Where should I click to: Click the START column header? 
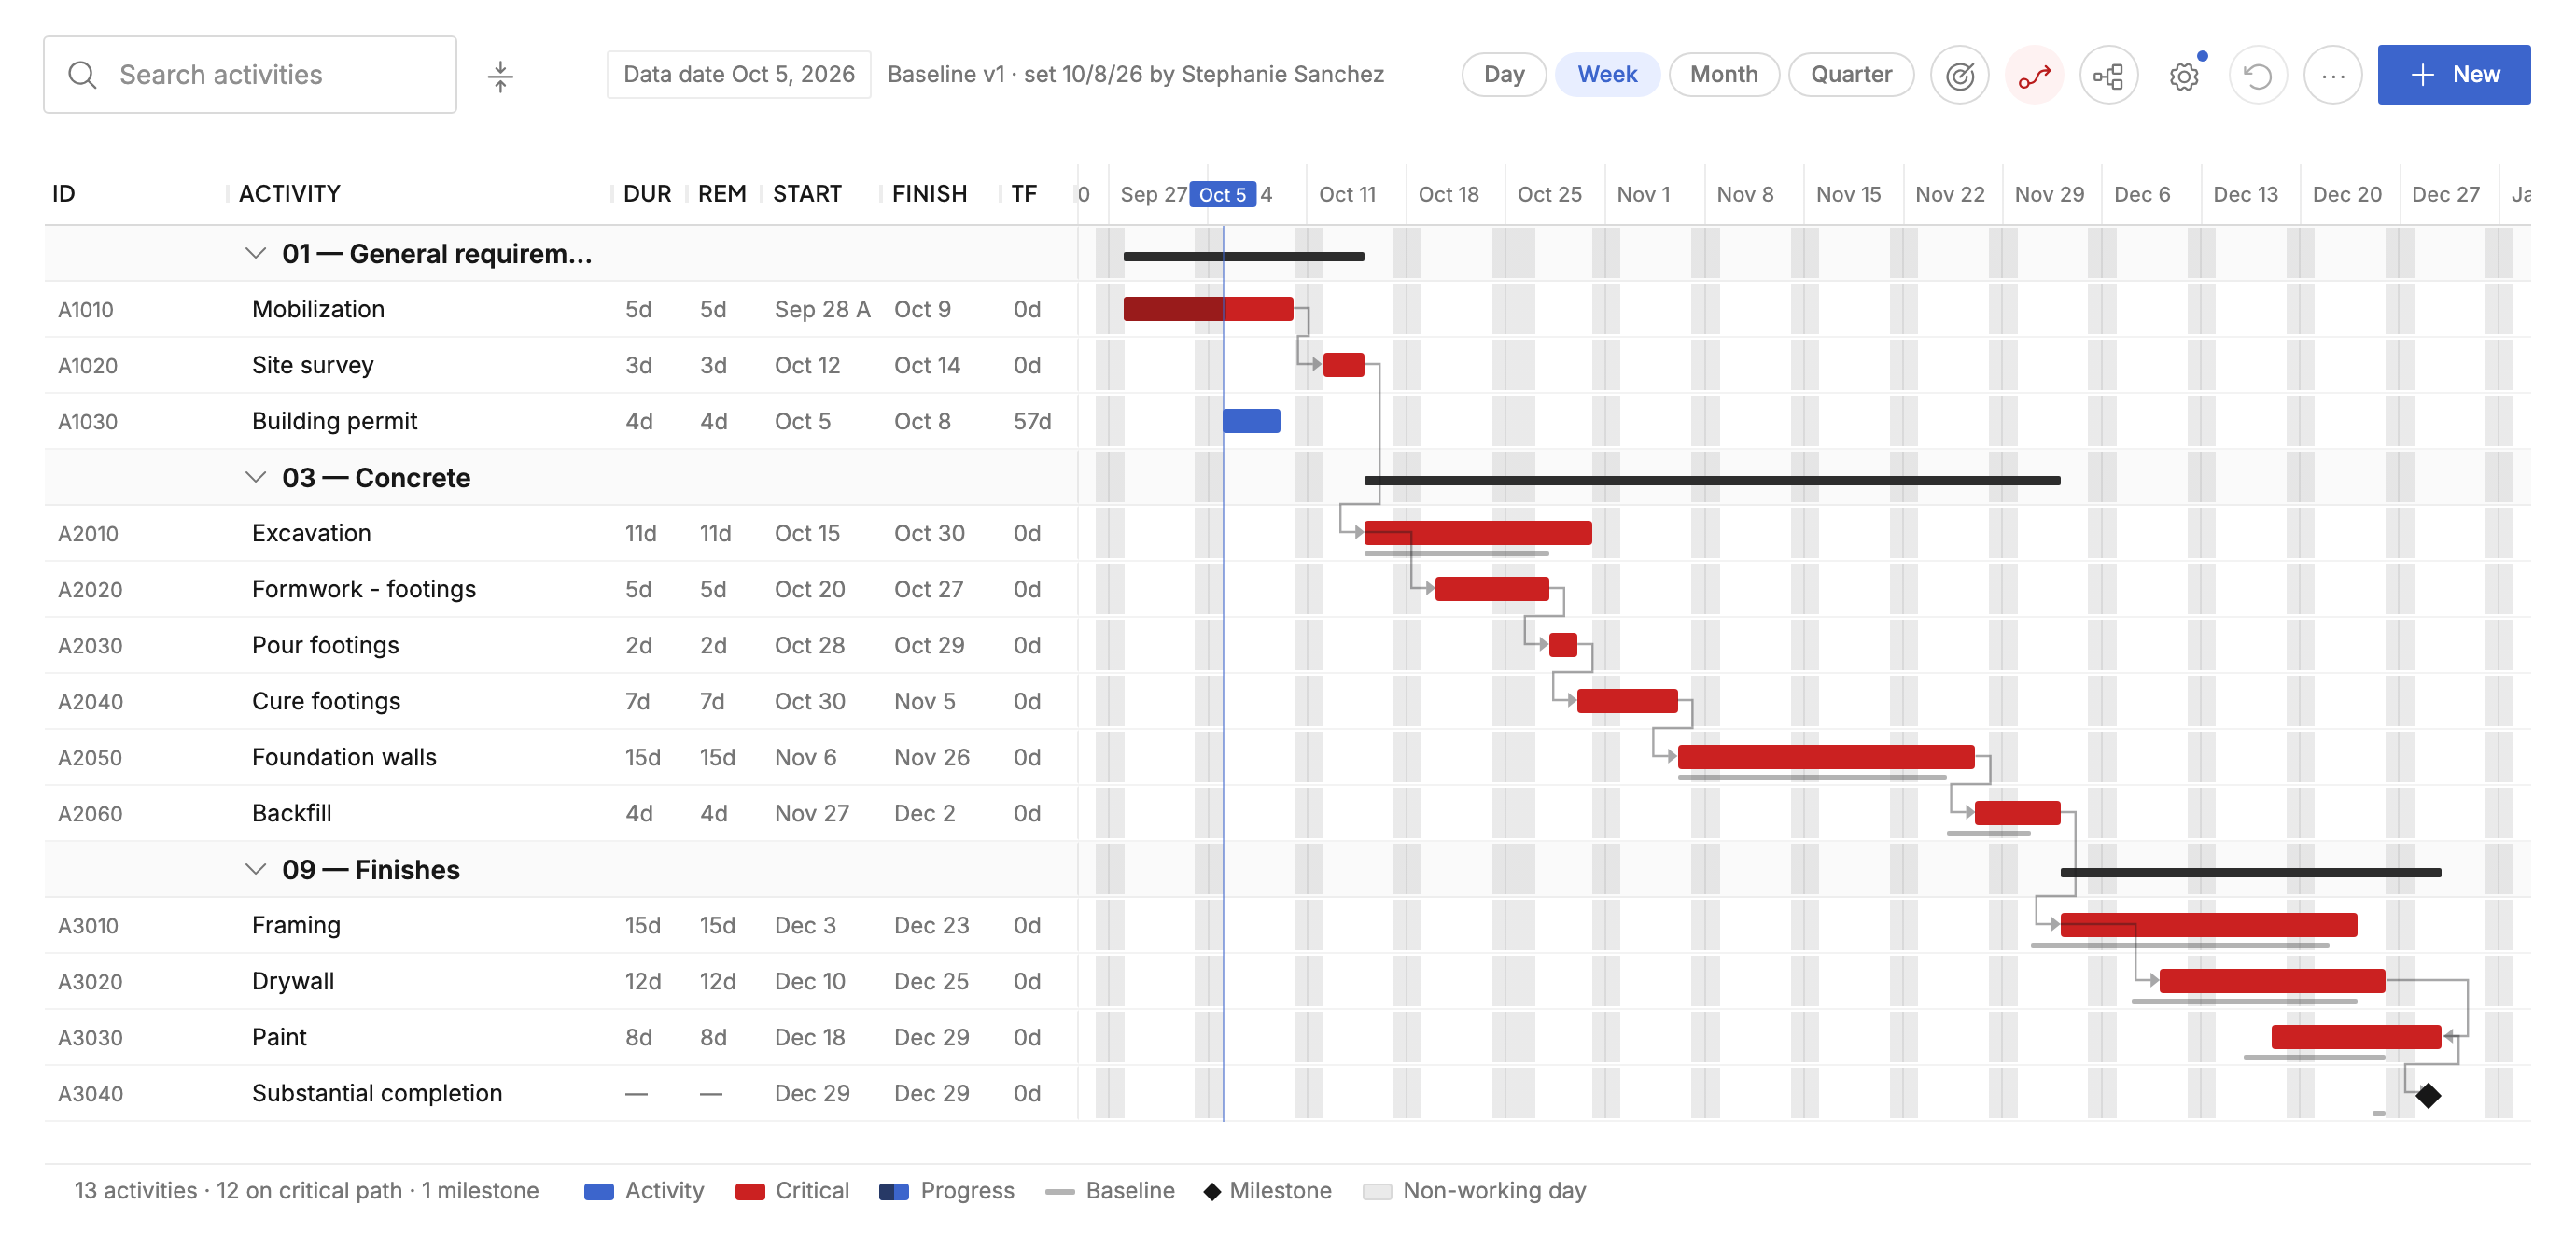point(807,194)
